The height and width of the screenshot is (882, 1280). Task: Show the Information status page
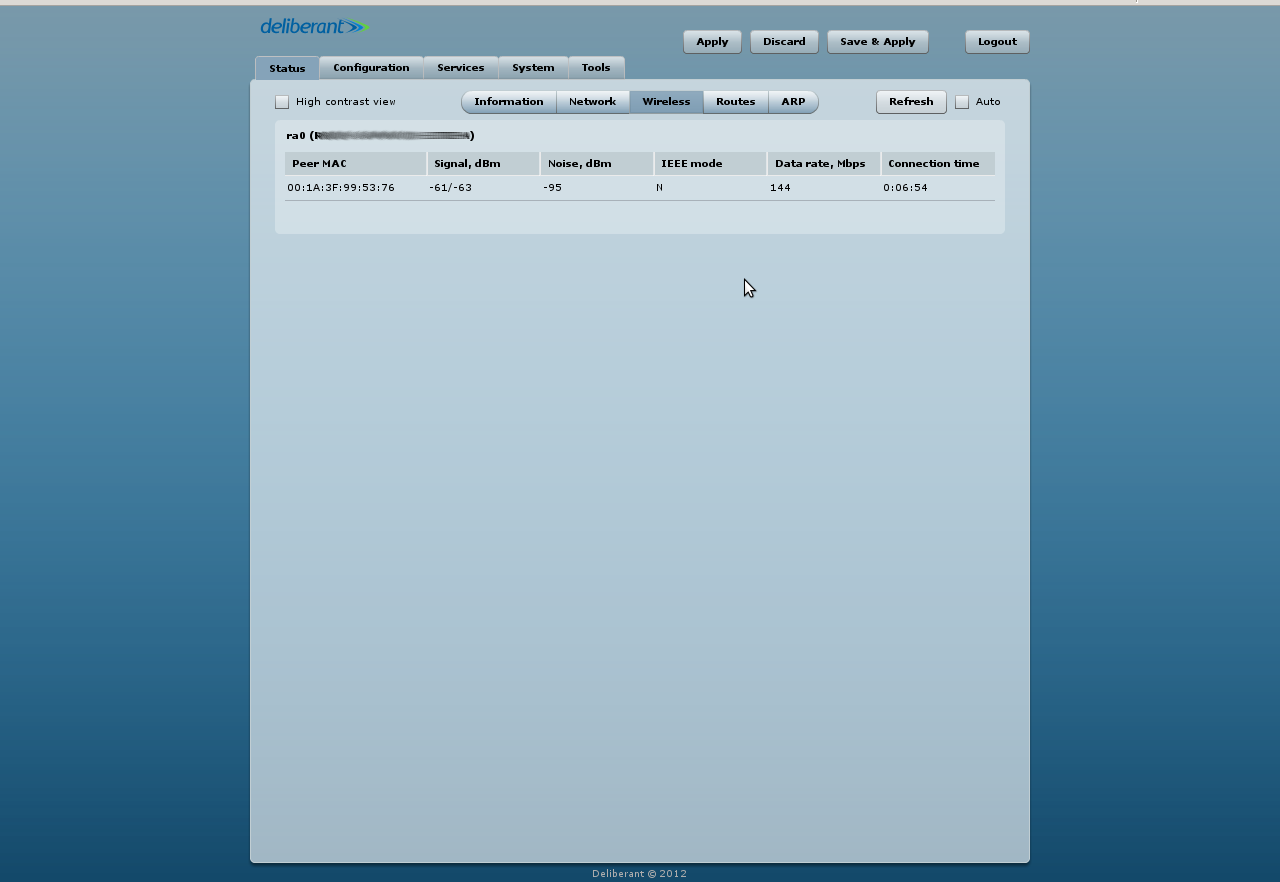[509, 102]
